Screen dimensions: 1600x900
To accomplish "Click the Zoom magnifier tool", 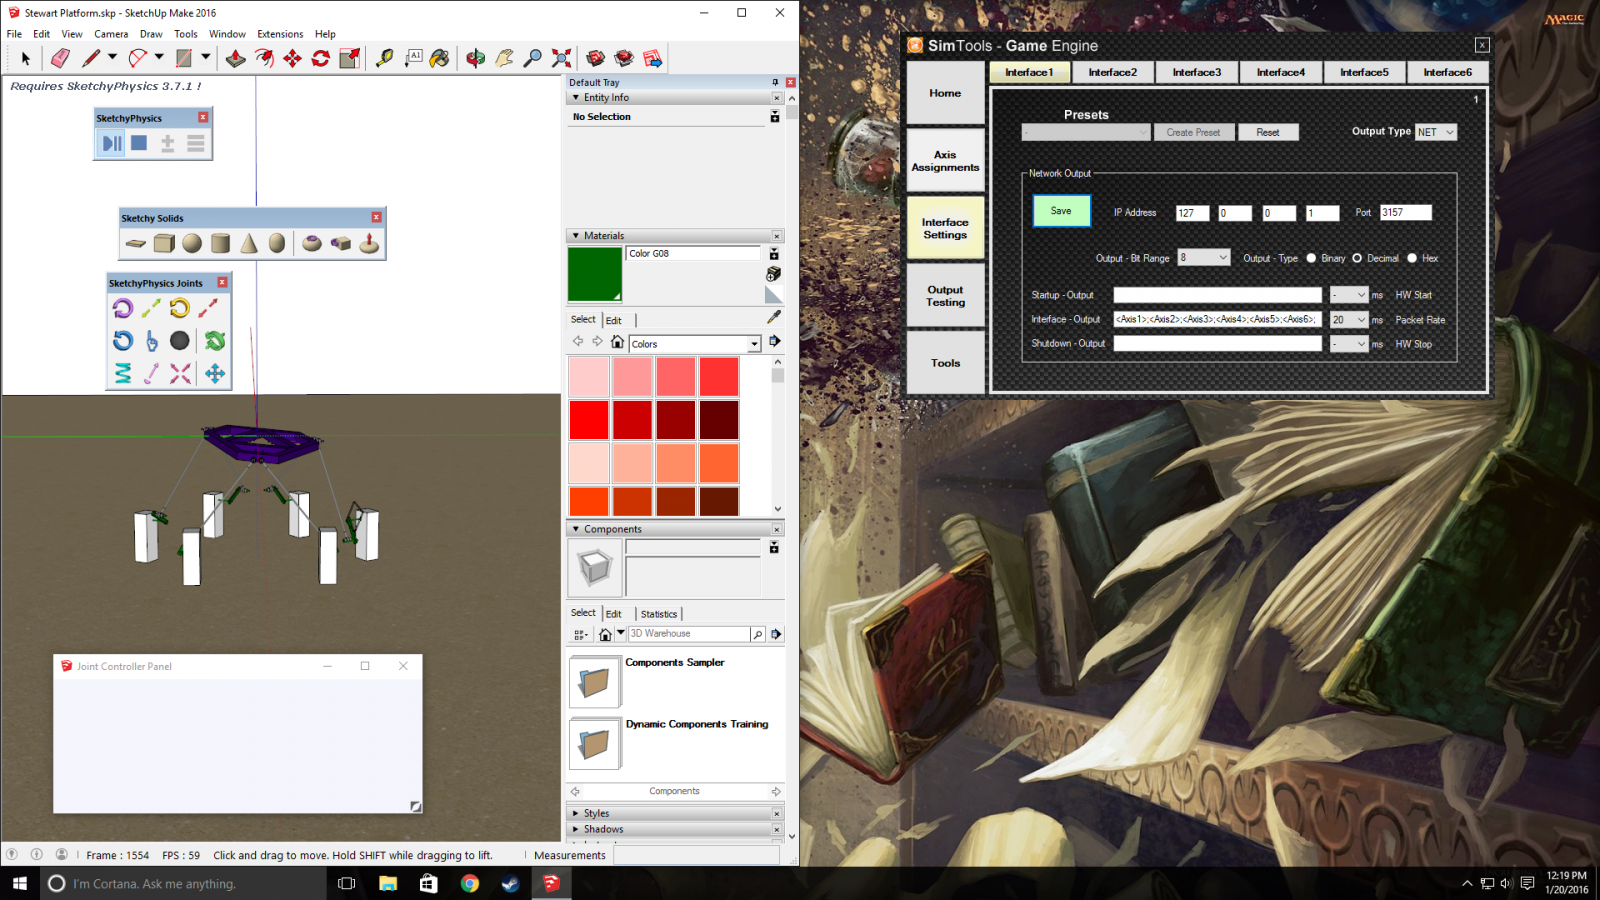I will (x=533, y=58).
